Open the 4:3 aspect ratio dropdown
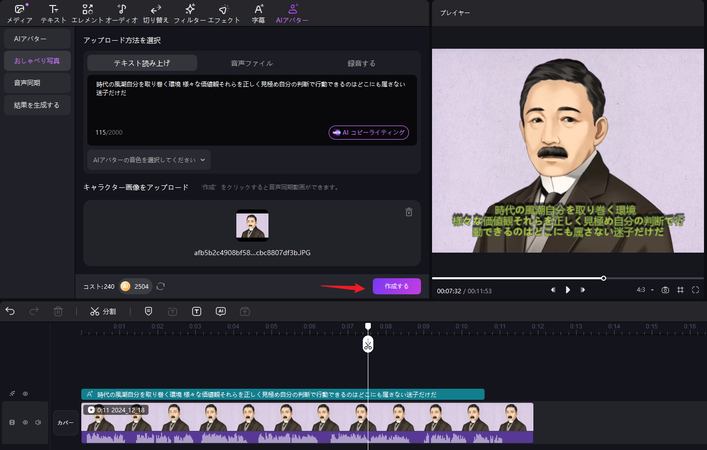The height and width of the screenshot is (450, 707). click(x=644, y=289)
